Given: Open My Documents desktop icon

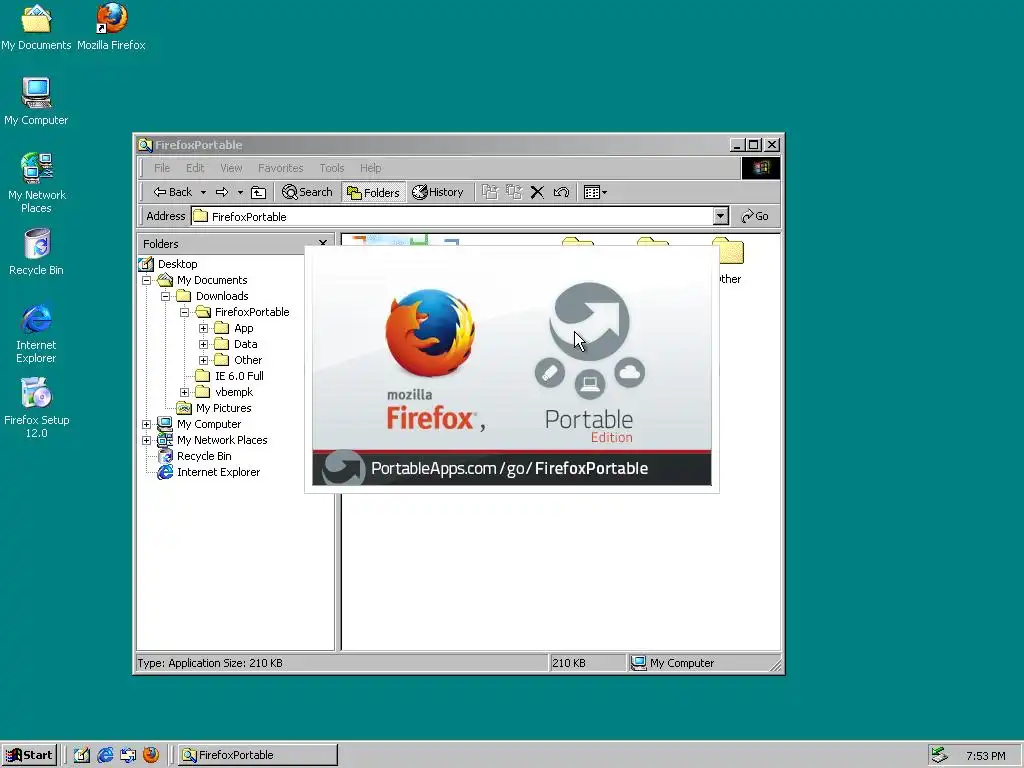Looking at the screenshot, I should point(36,27).
